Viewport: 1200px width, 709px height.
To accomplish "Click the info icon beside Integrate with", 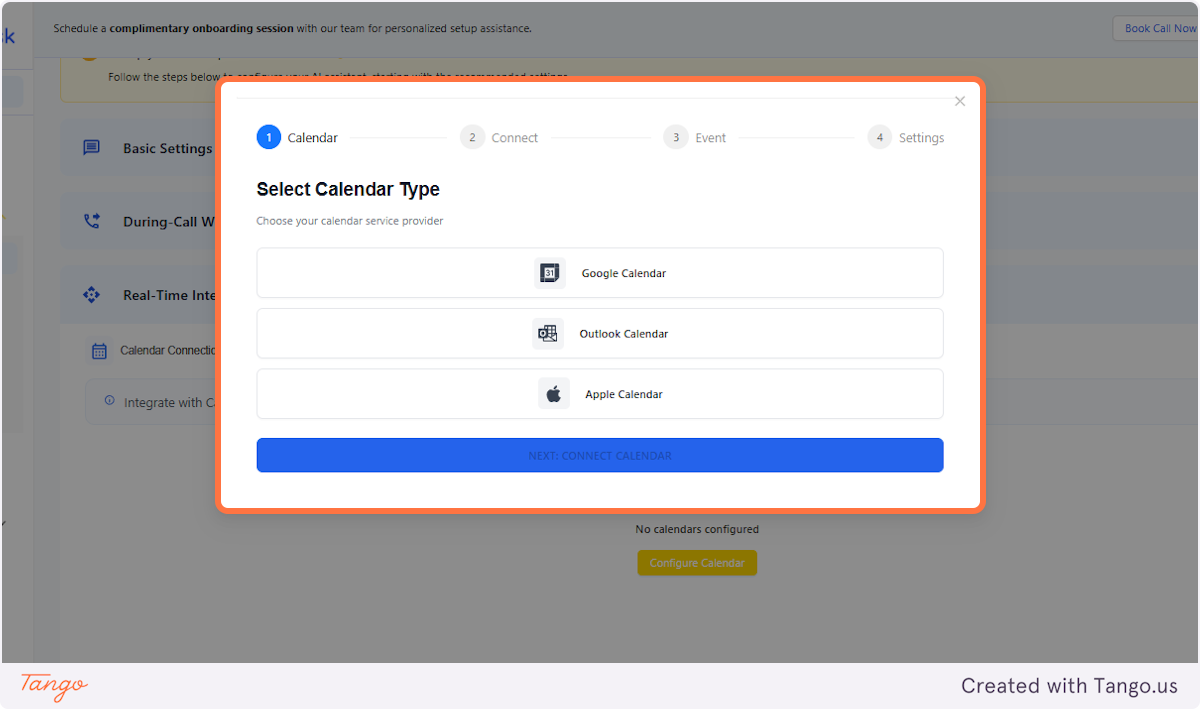I will (x=110, y=401).
